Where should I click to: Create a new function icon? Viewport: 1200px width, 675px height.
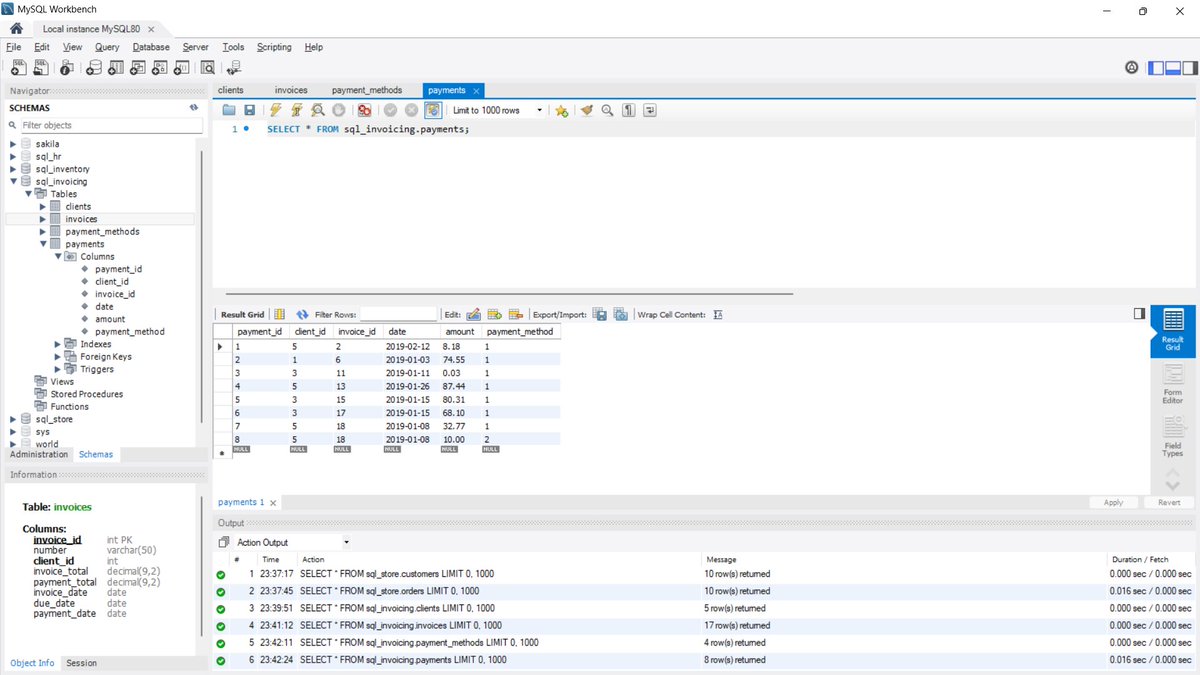click(182, 67)
